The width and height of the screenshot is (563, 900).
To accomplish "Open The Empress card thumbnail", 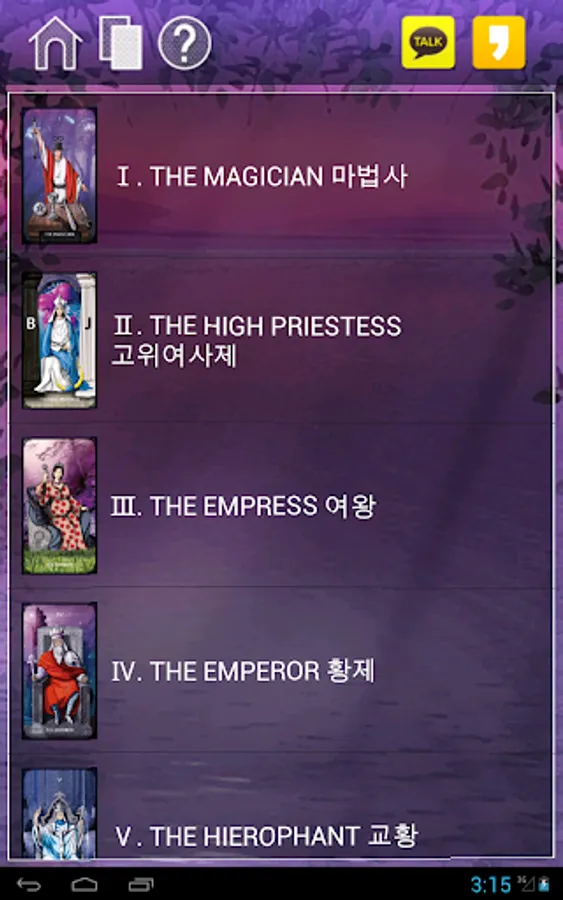I will [x=59, y=506].
